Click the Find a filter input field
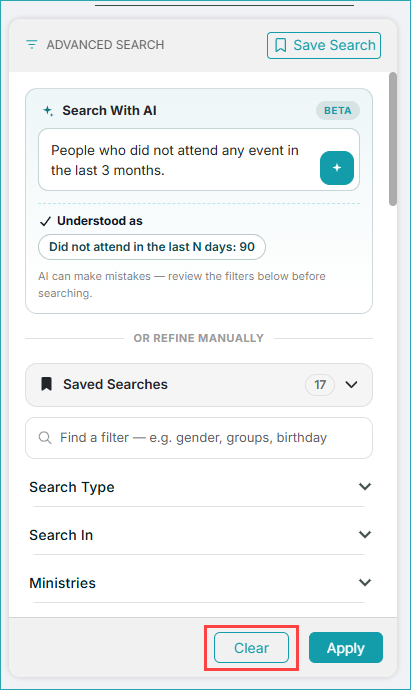Screen dimensions: 411x690 pos(199,438)
